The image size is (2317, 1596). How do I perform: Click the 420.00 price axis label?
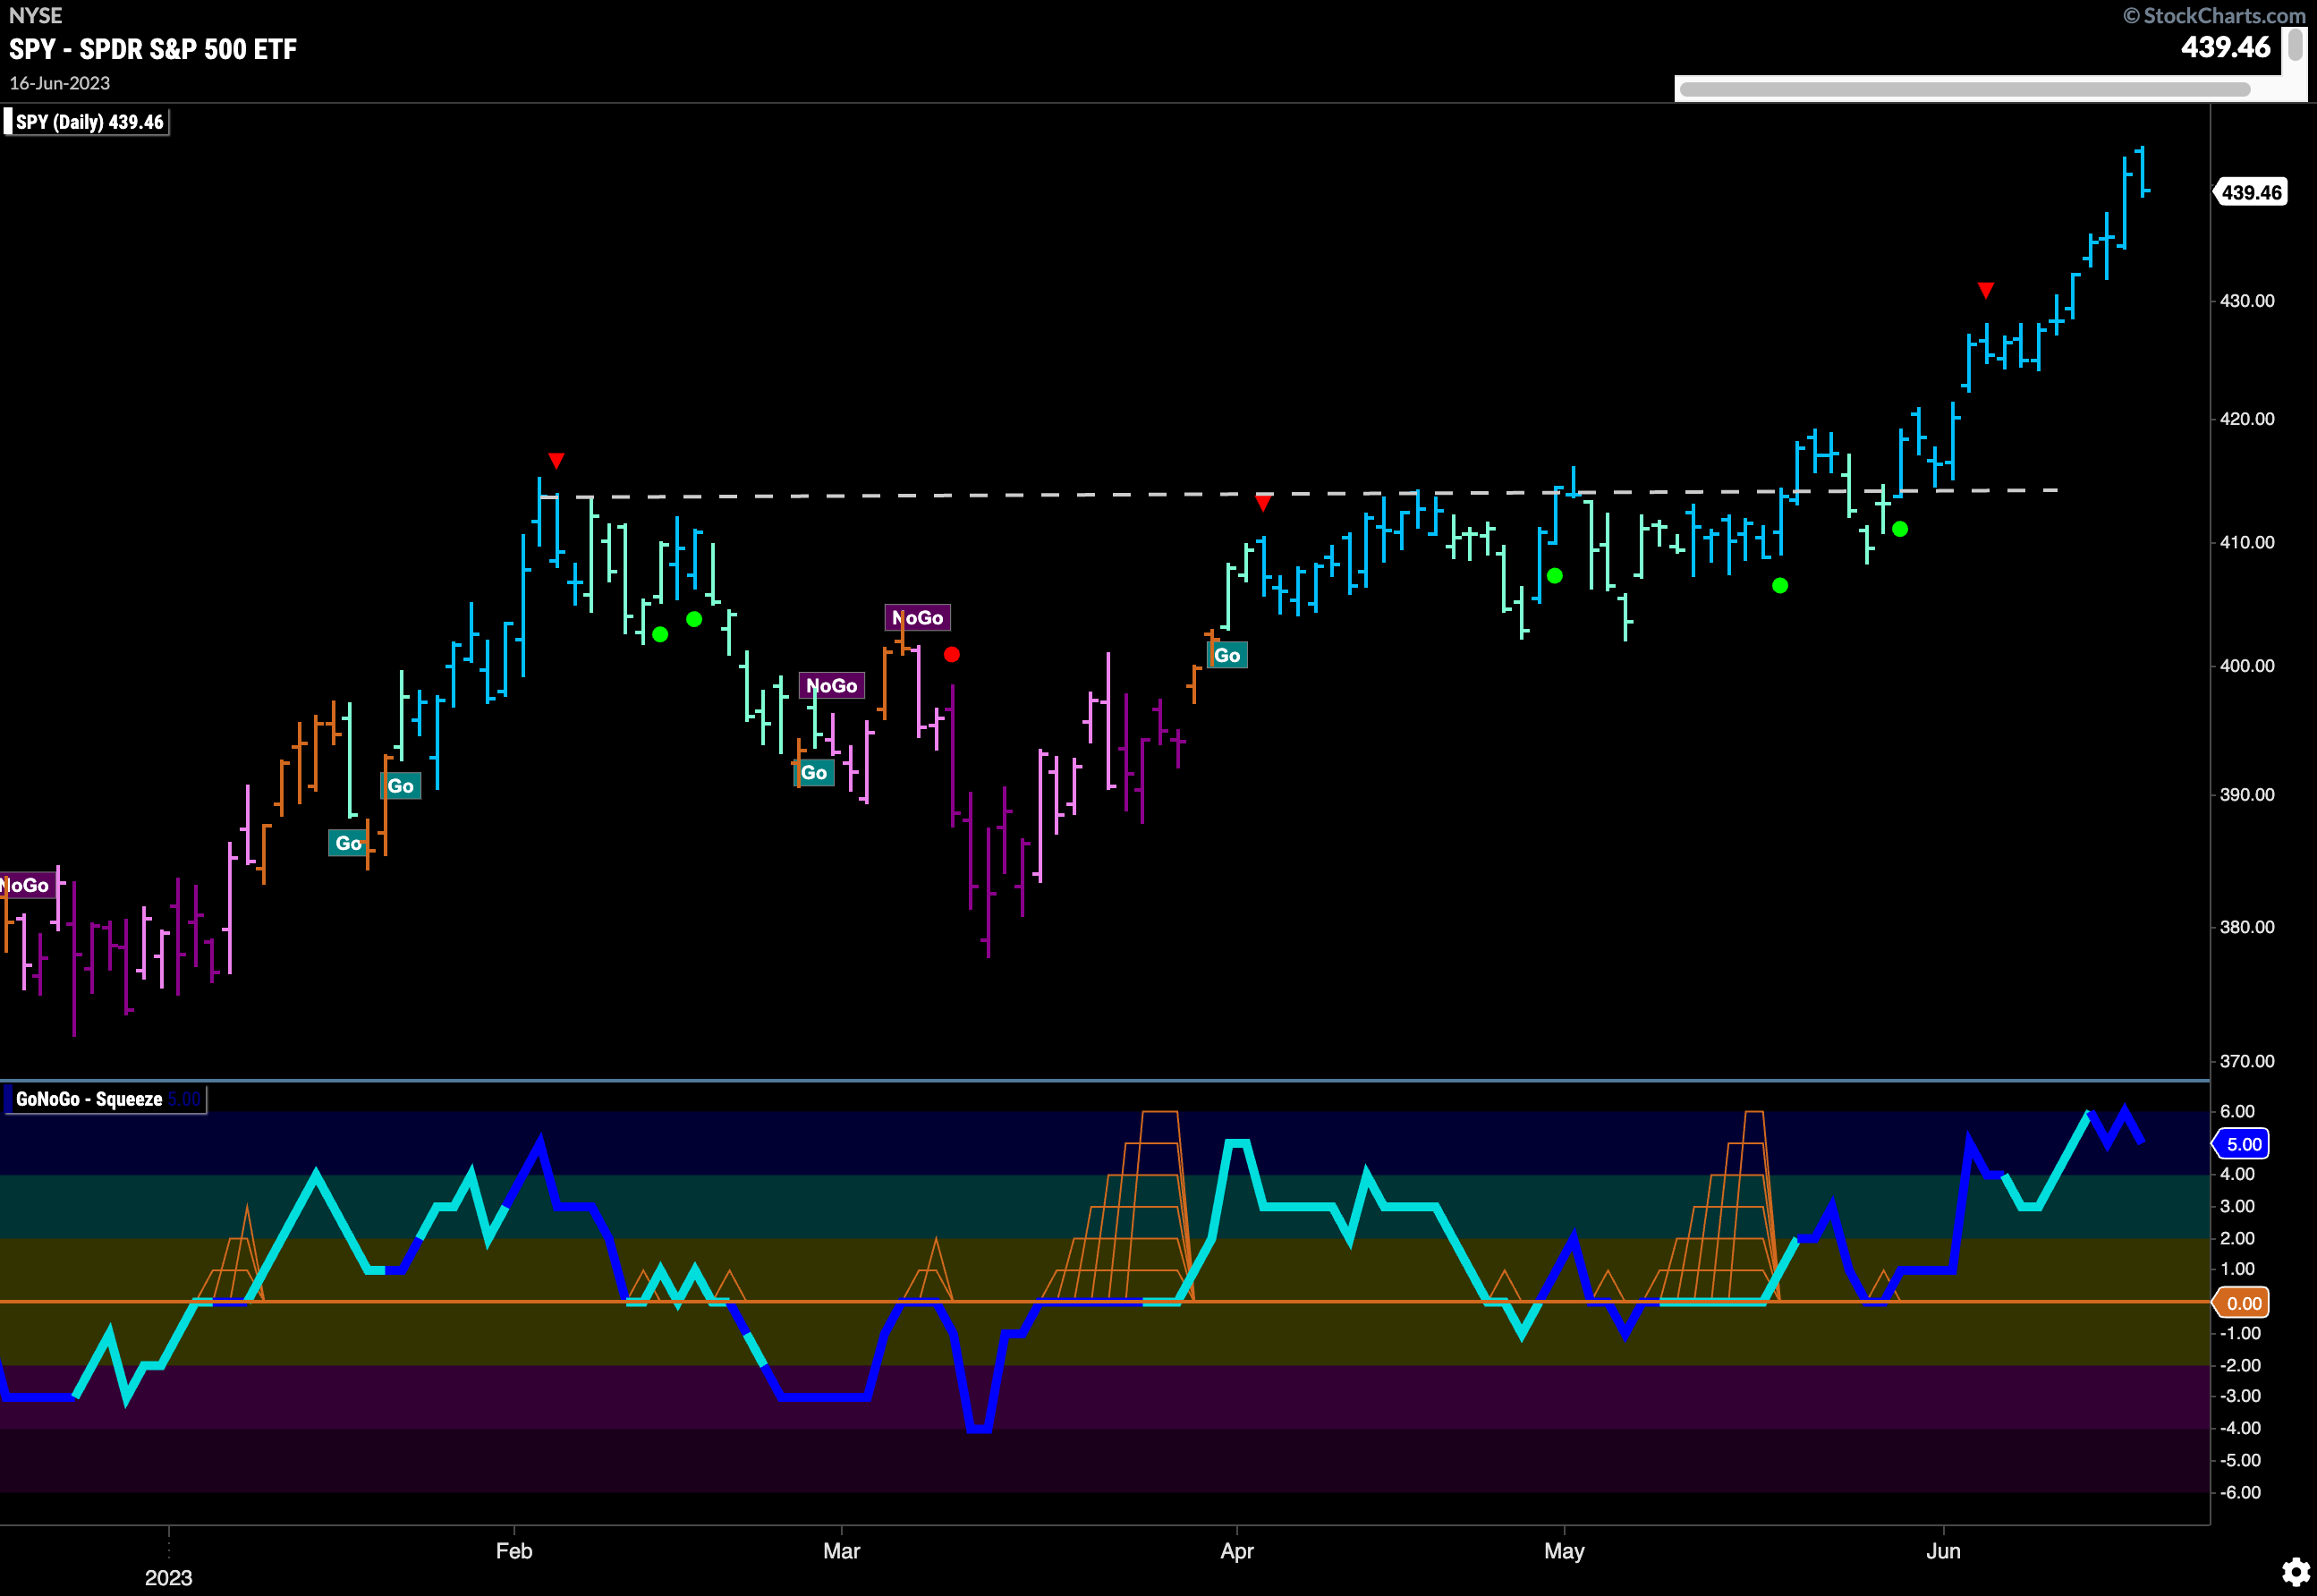(2246, 419)
